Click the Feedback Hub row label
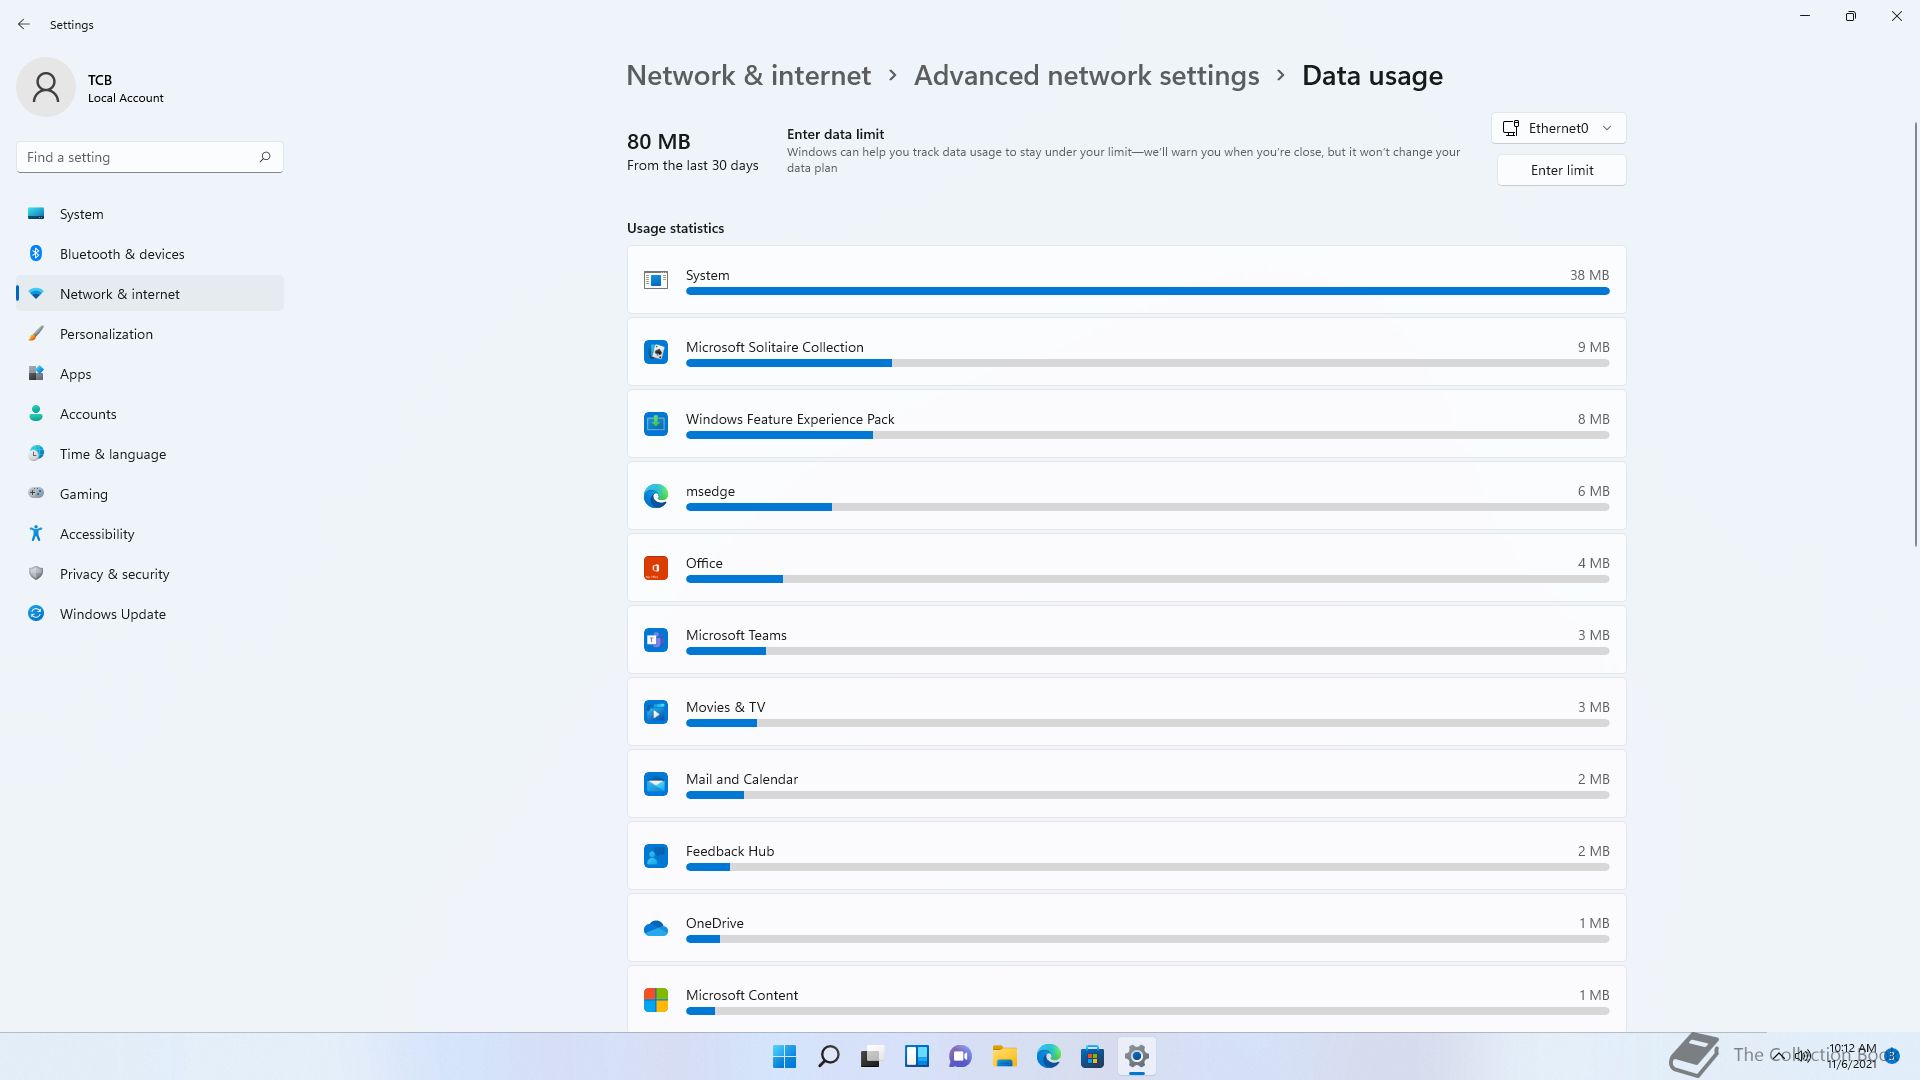Image resolution: width=1920 pixels, height=1080 pixels. click(x=730, y=851)
